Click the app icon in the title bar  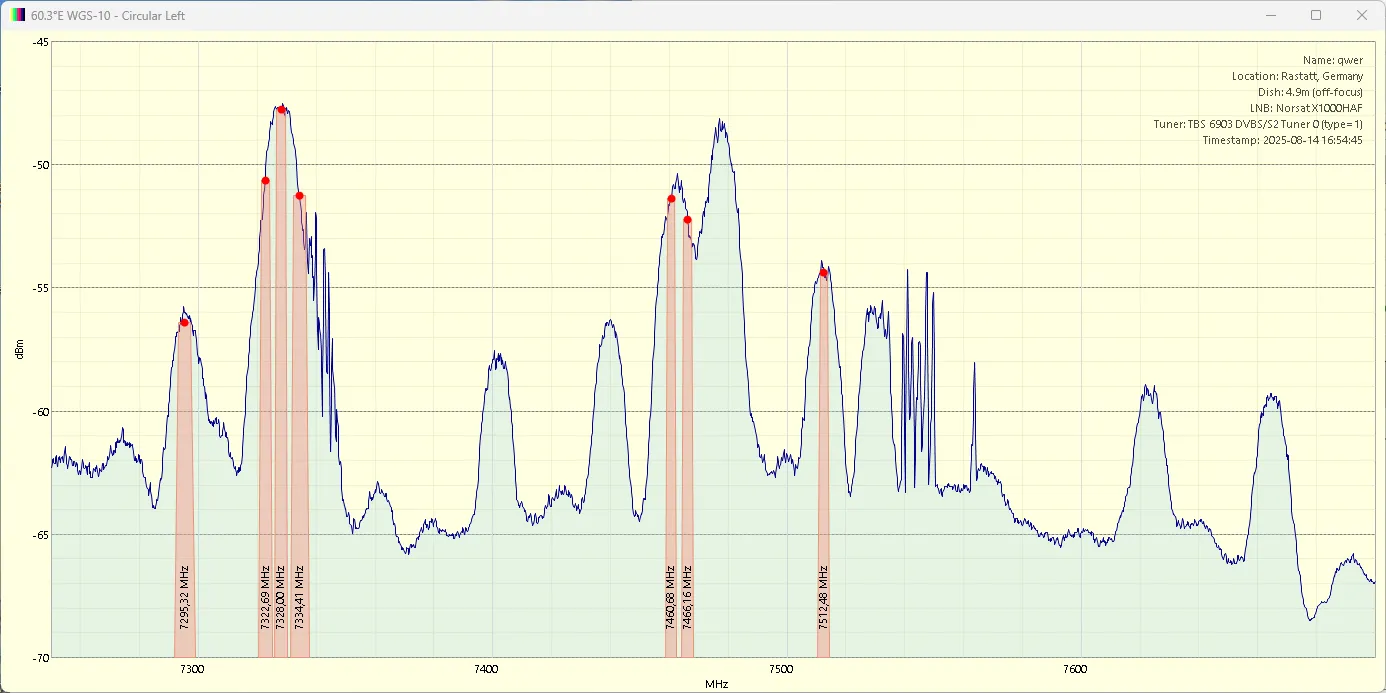click(x=17, y=15)
